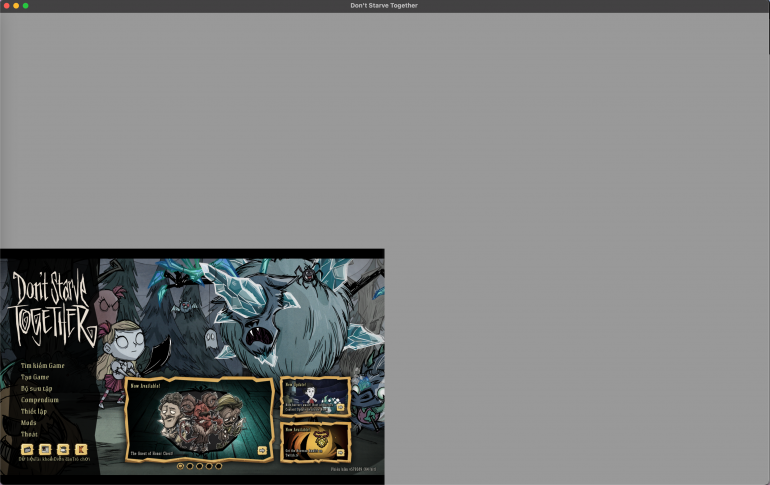
Task: Click the orange K Klei icon
Action: click(81, 449)
